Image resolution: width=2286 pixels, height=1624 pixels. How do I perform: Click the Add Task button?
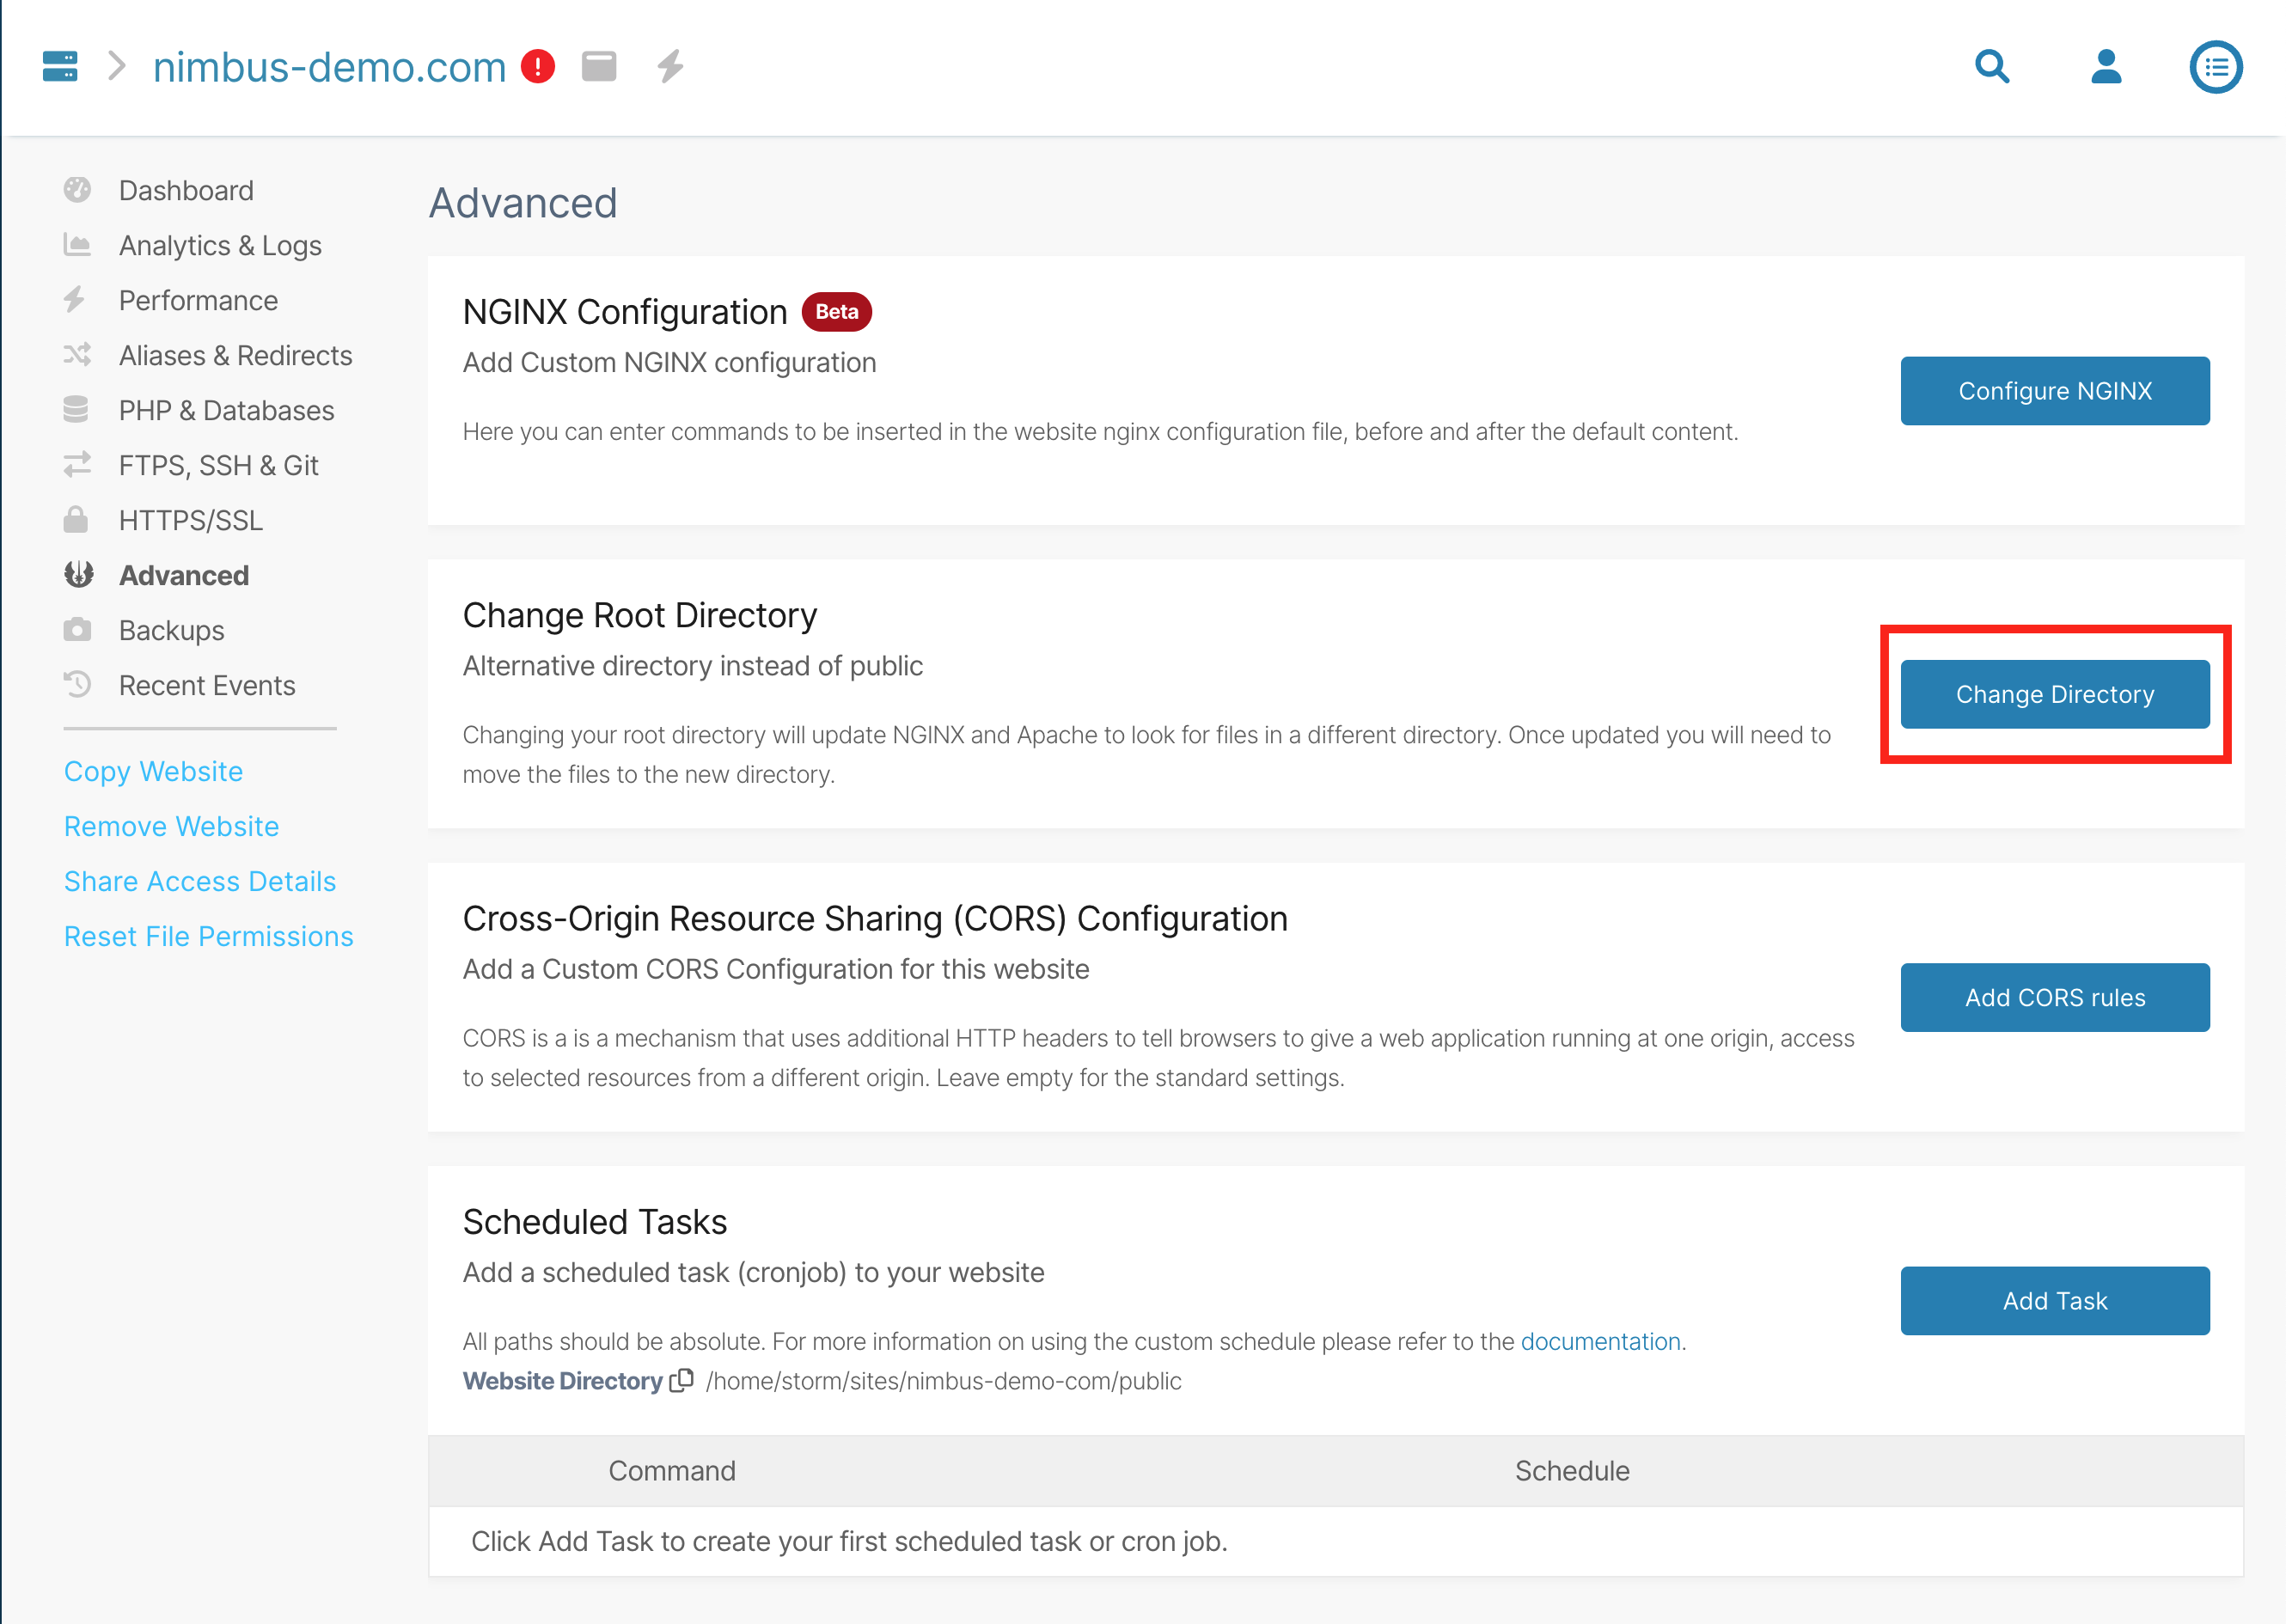point(2054,1300)
